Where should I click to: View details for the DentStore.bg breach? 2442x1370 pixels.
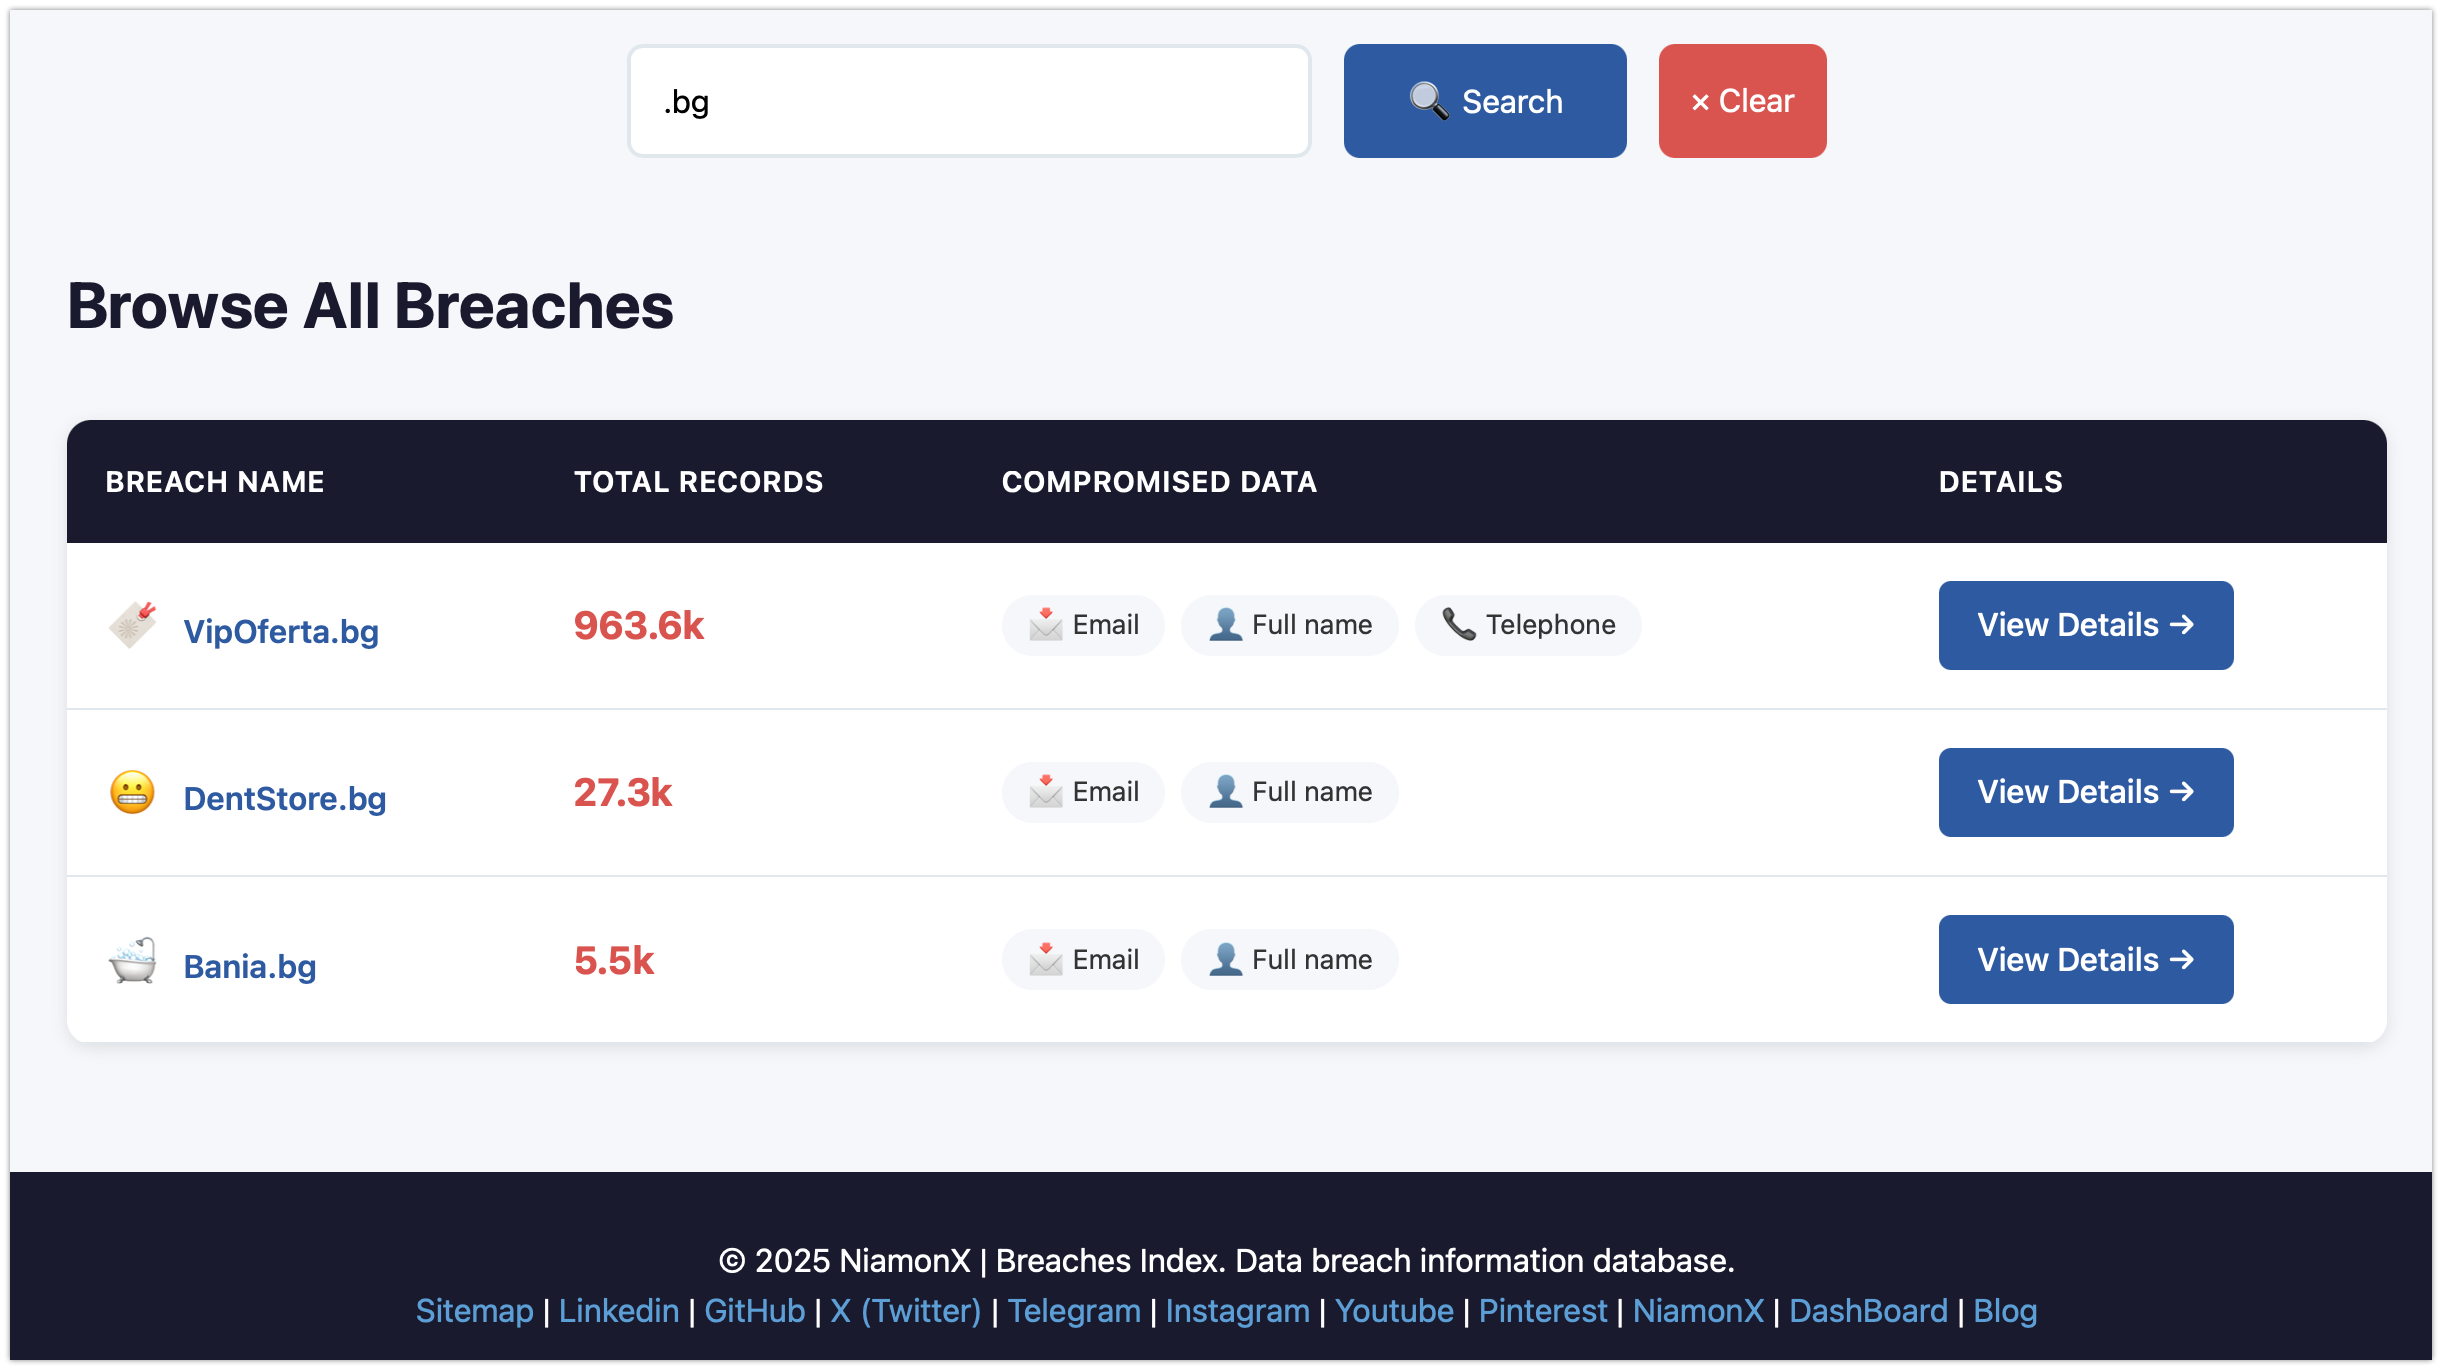[2085, 792]
